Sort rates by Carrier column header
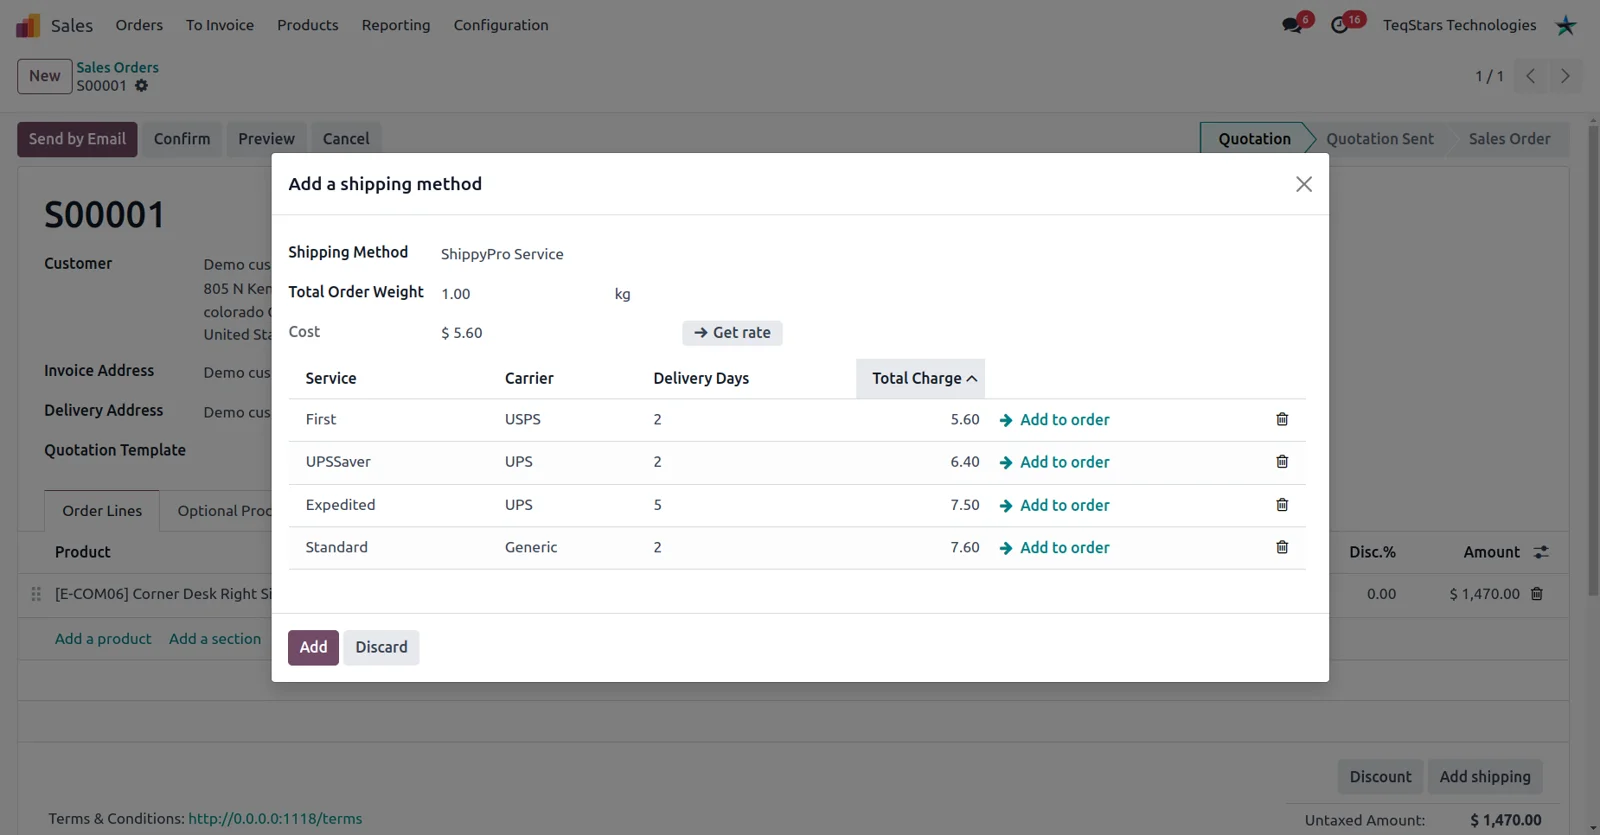Screen dimensions: 1600x835 (x=529, y=378)
